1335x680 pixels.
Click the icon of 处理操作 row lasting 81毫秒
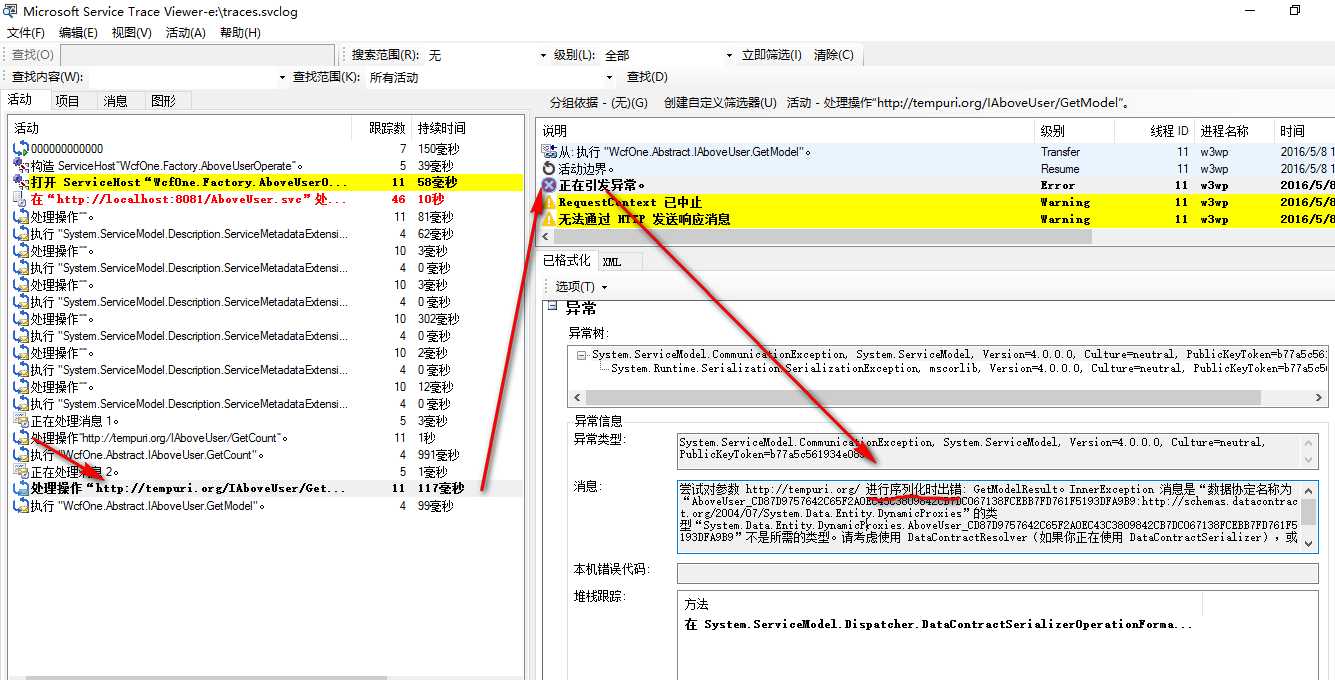[x=21, y=217]
